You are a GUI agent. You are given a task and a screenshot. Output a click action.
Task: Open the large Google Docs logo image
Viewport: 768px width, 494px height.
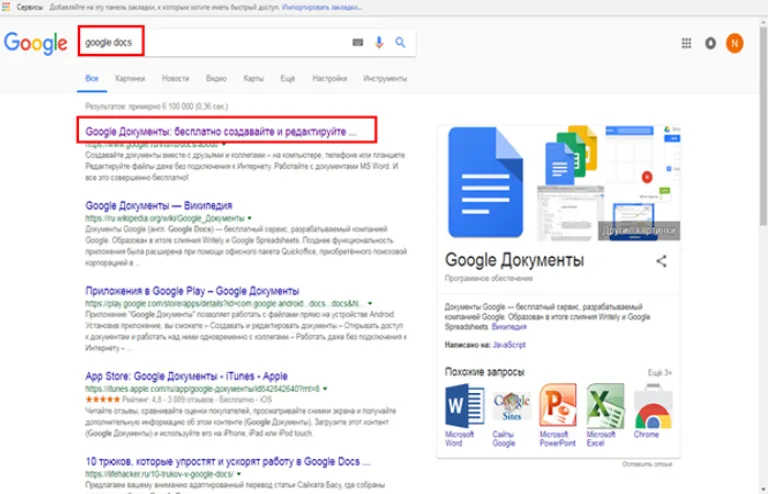[486, 183]
